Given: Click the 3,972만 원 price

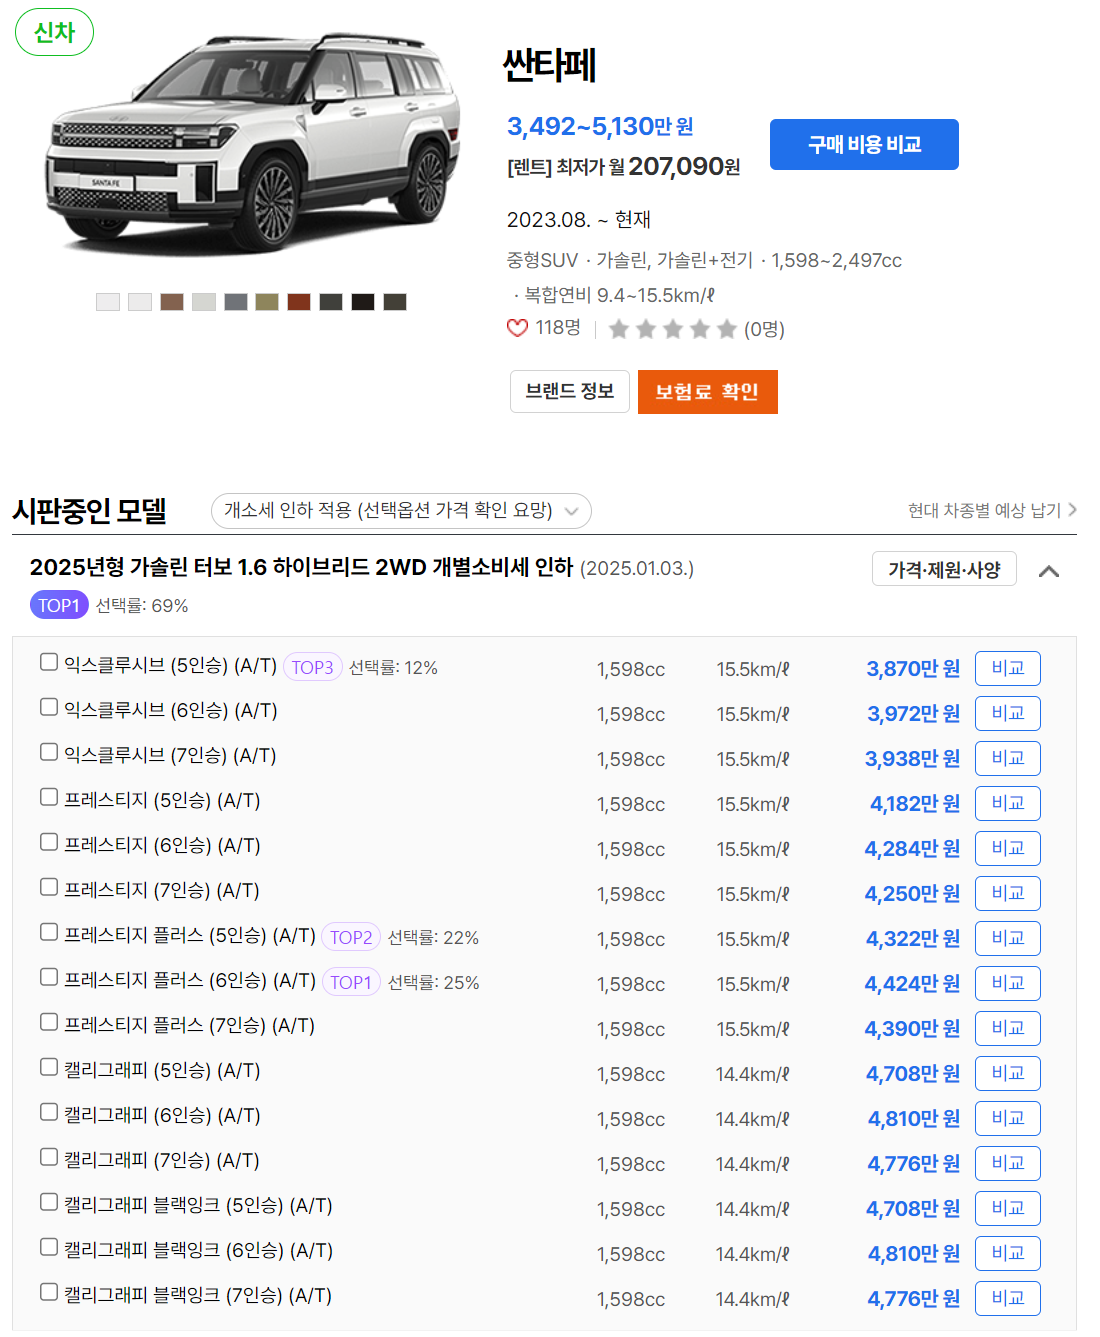Looking at the screenshot, I should (913, 713).
